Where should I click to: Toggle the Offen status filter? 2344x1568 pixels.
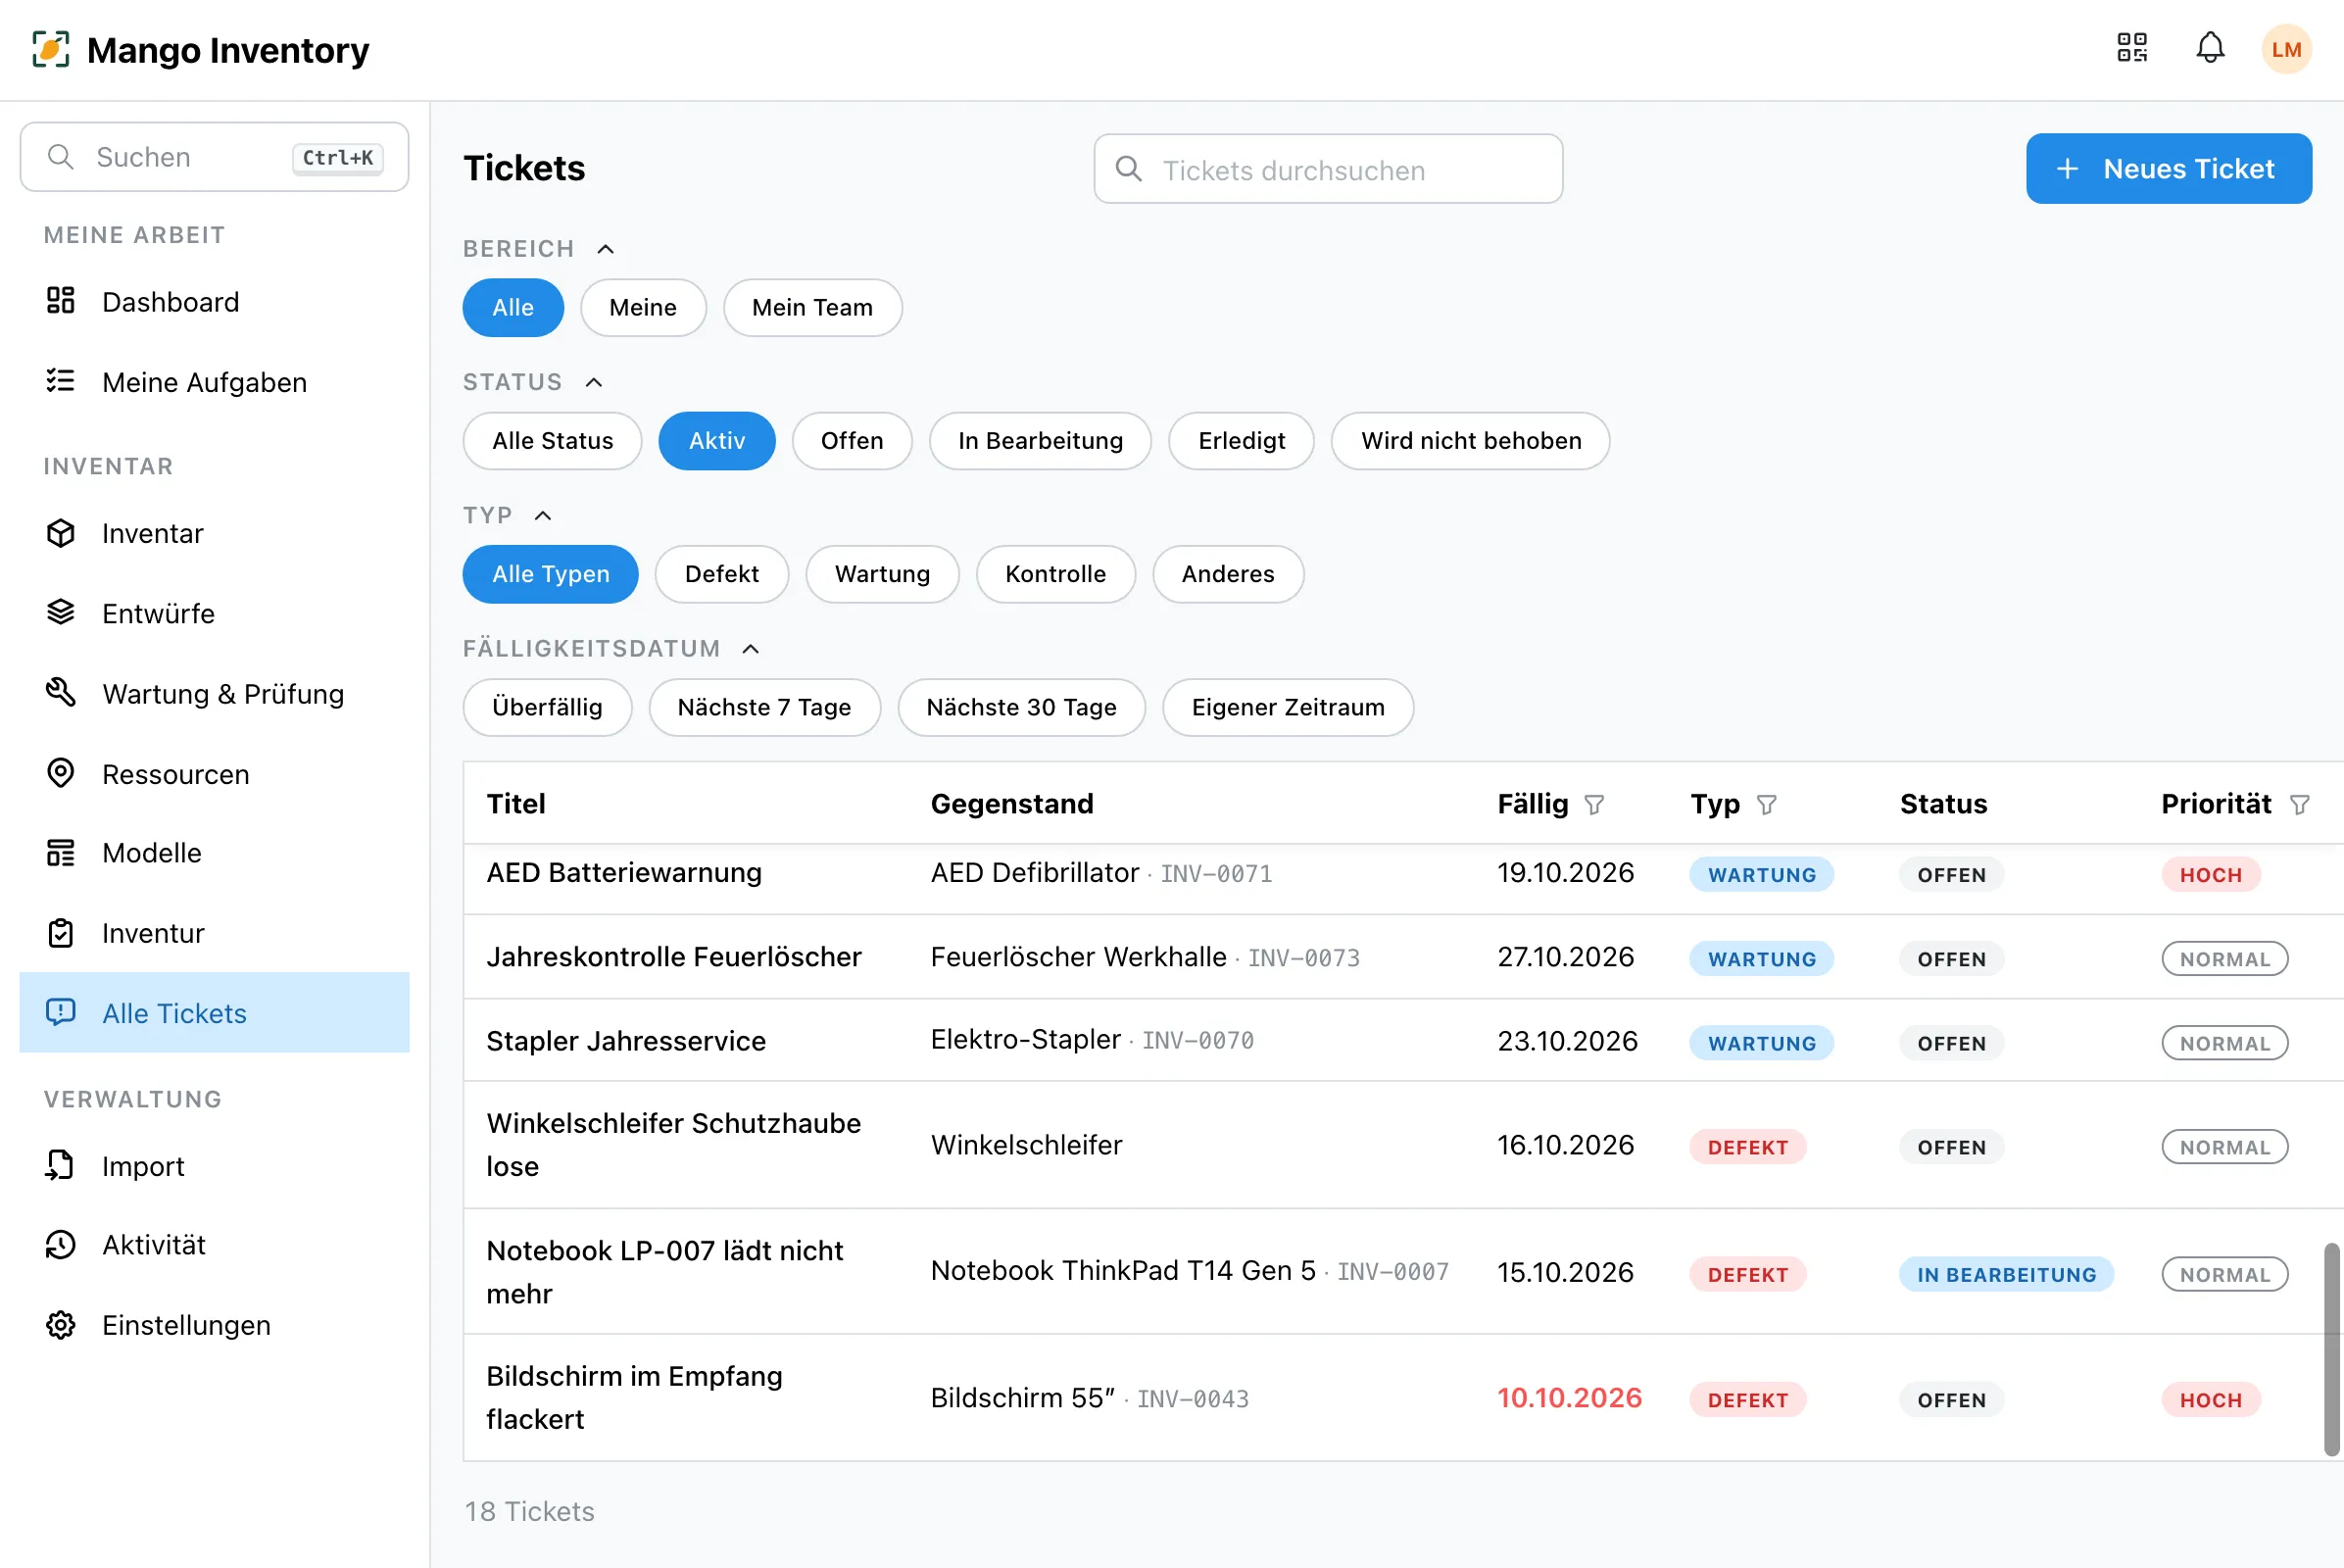click(852, 441)
